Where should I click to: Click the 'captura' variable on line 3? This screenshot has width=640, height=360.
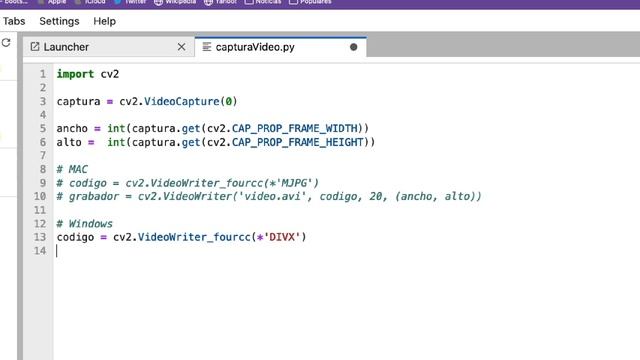[78, 102]
